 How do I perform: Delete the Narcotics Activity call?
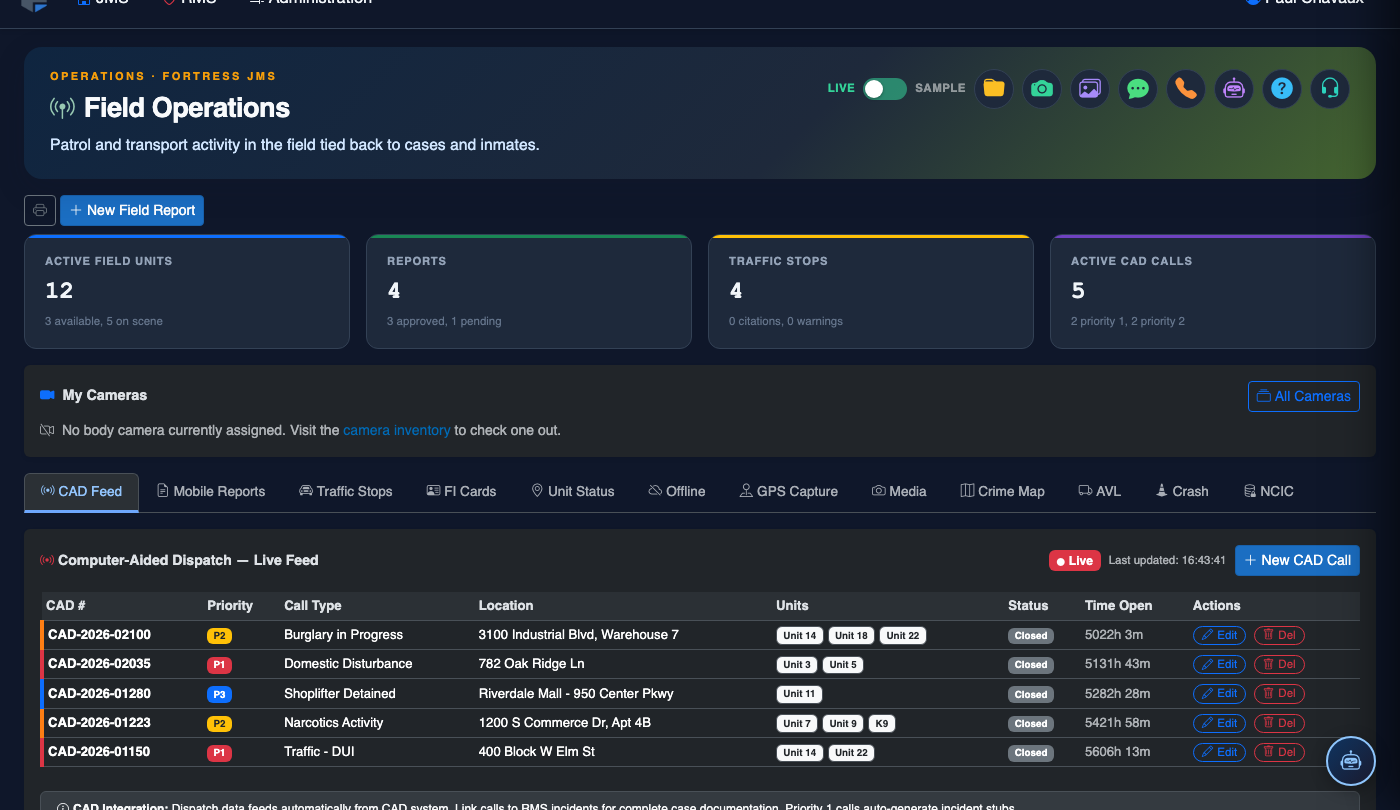[x=1279, y=723]
